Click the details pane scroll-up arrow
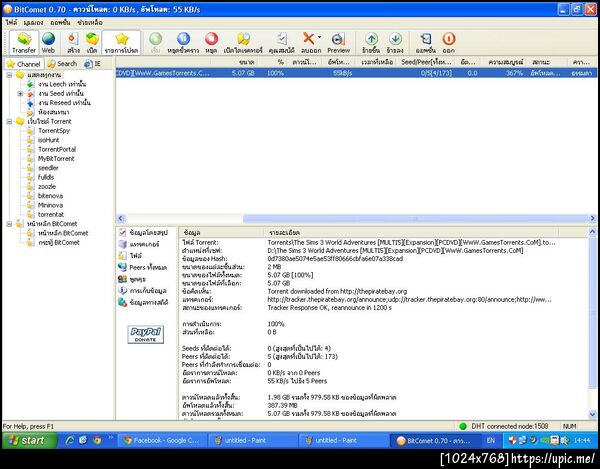The image size is (600, 469). (592, 231)
